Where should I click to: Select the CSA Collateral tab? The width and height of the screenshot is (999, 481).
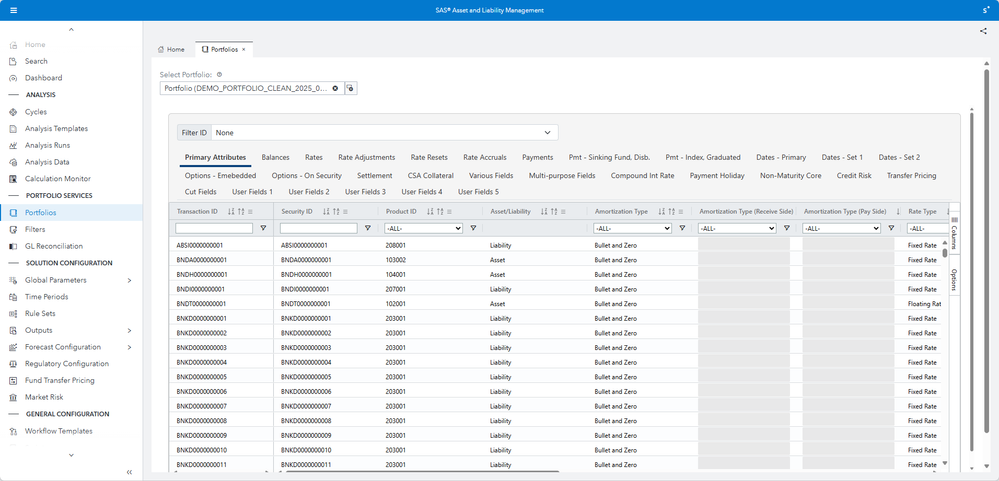pyautogui.click(x=431, y=175)
